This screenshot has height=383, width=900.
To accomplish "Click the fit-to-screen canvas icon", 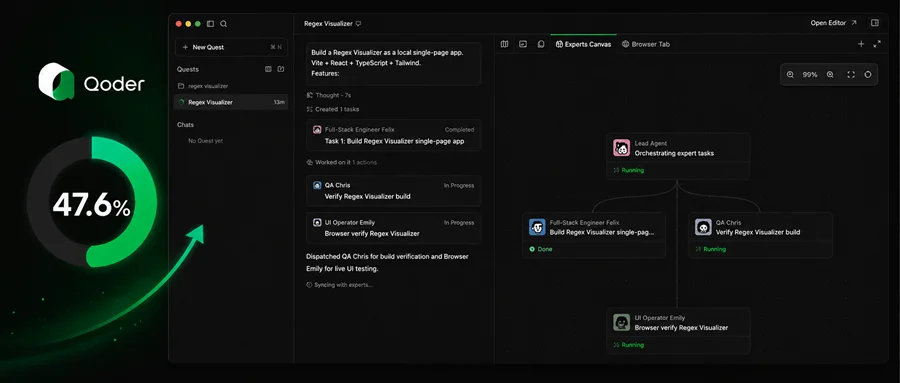I will pyautogui.click(x=851, y=75).
